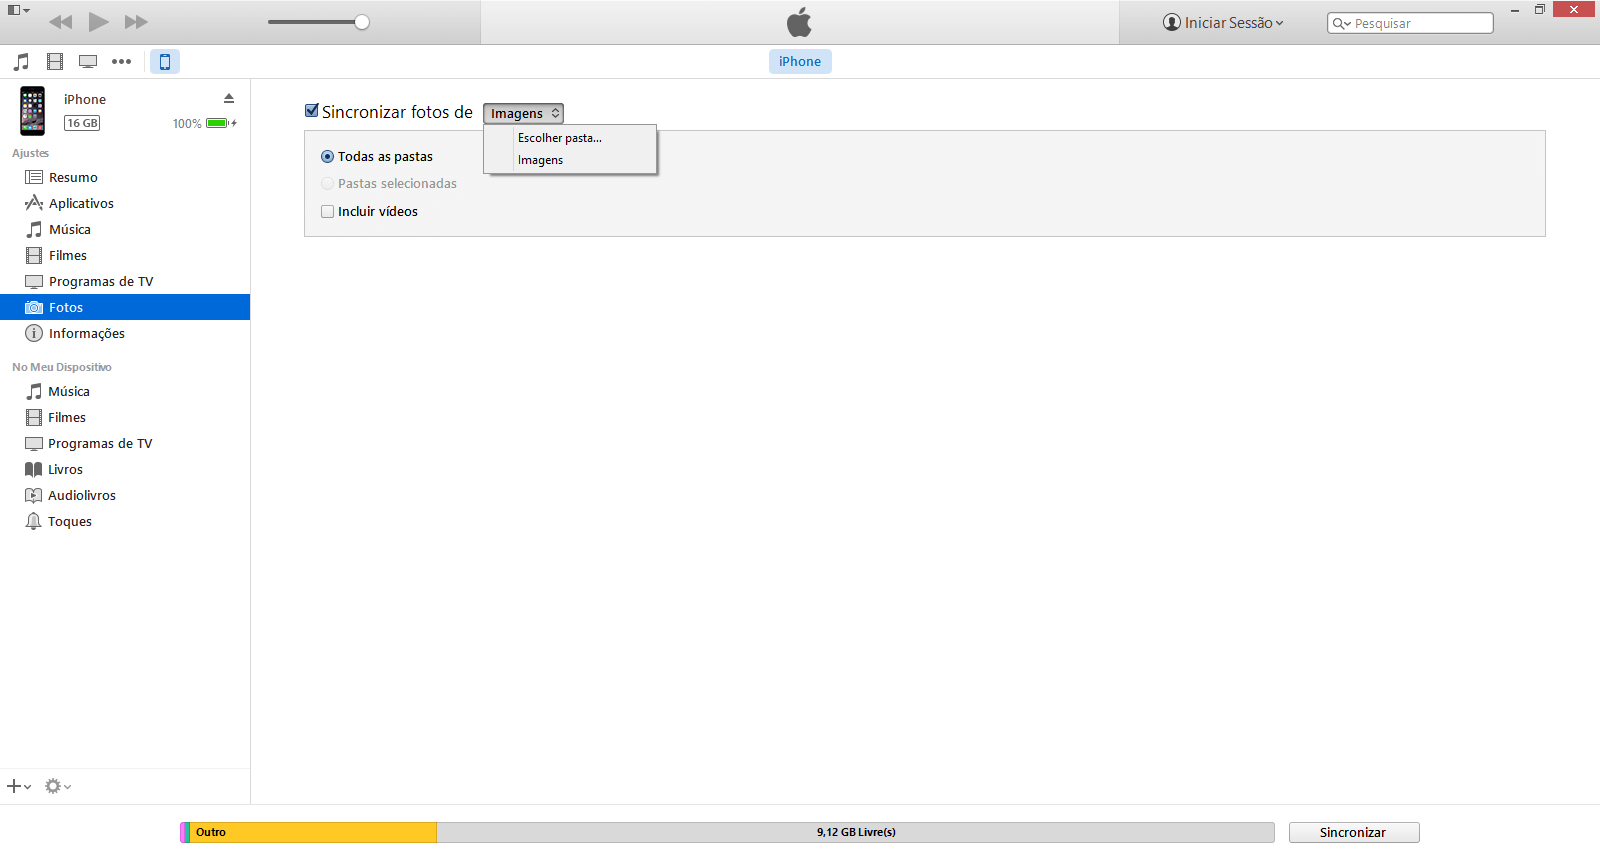Click the Apple logo at top center

[x=799, y=22]
